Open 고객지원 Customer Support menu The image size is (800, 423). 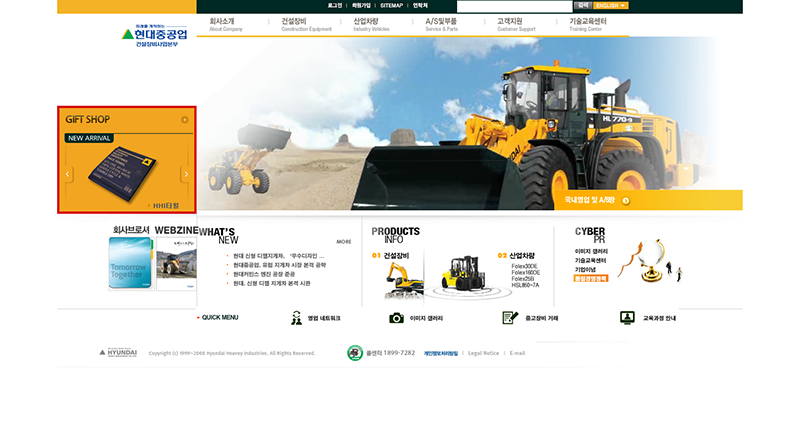(x=516, y=24)
